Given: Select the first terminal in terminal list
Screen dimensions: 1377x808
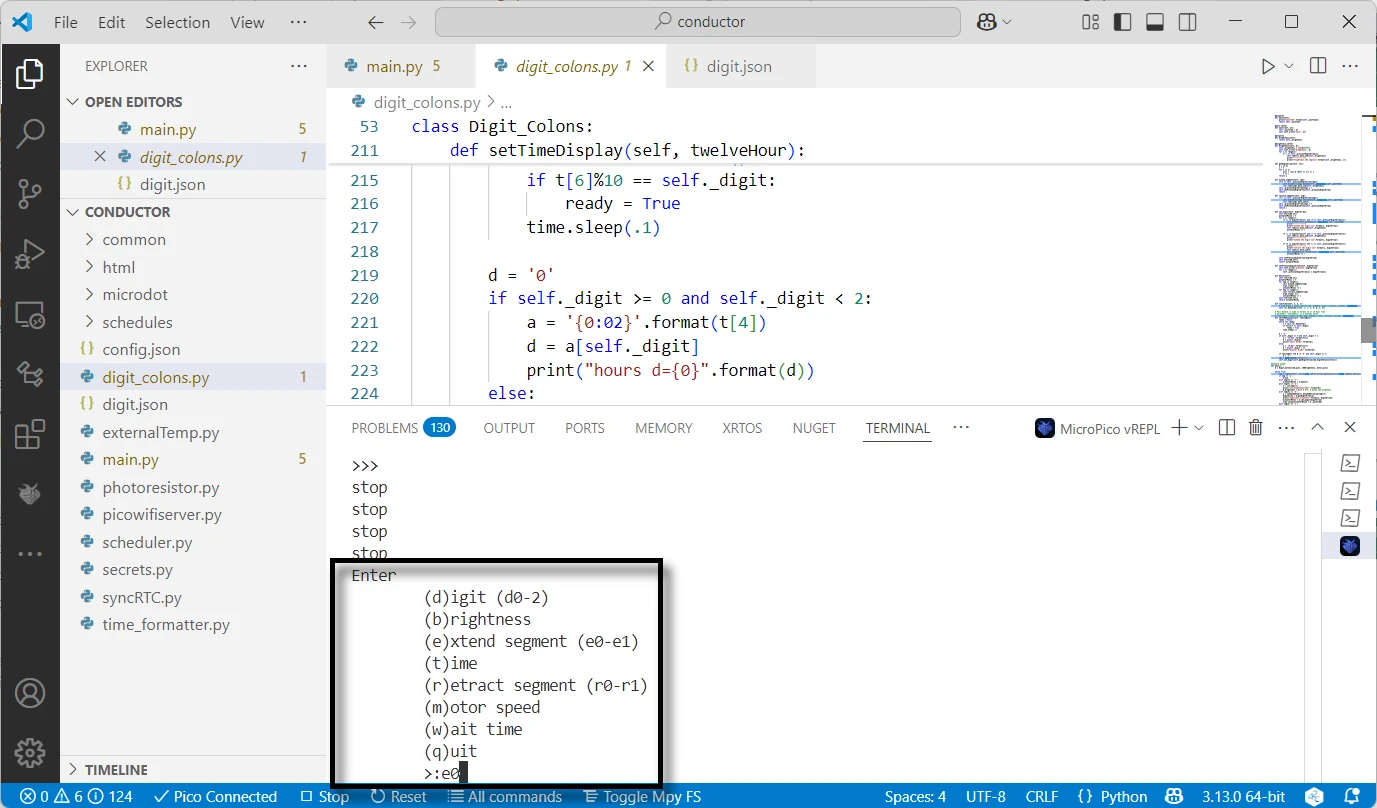Looking at the screenshot, I should pos(1350,463).
